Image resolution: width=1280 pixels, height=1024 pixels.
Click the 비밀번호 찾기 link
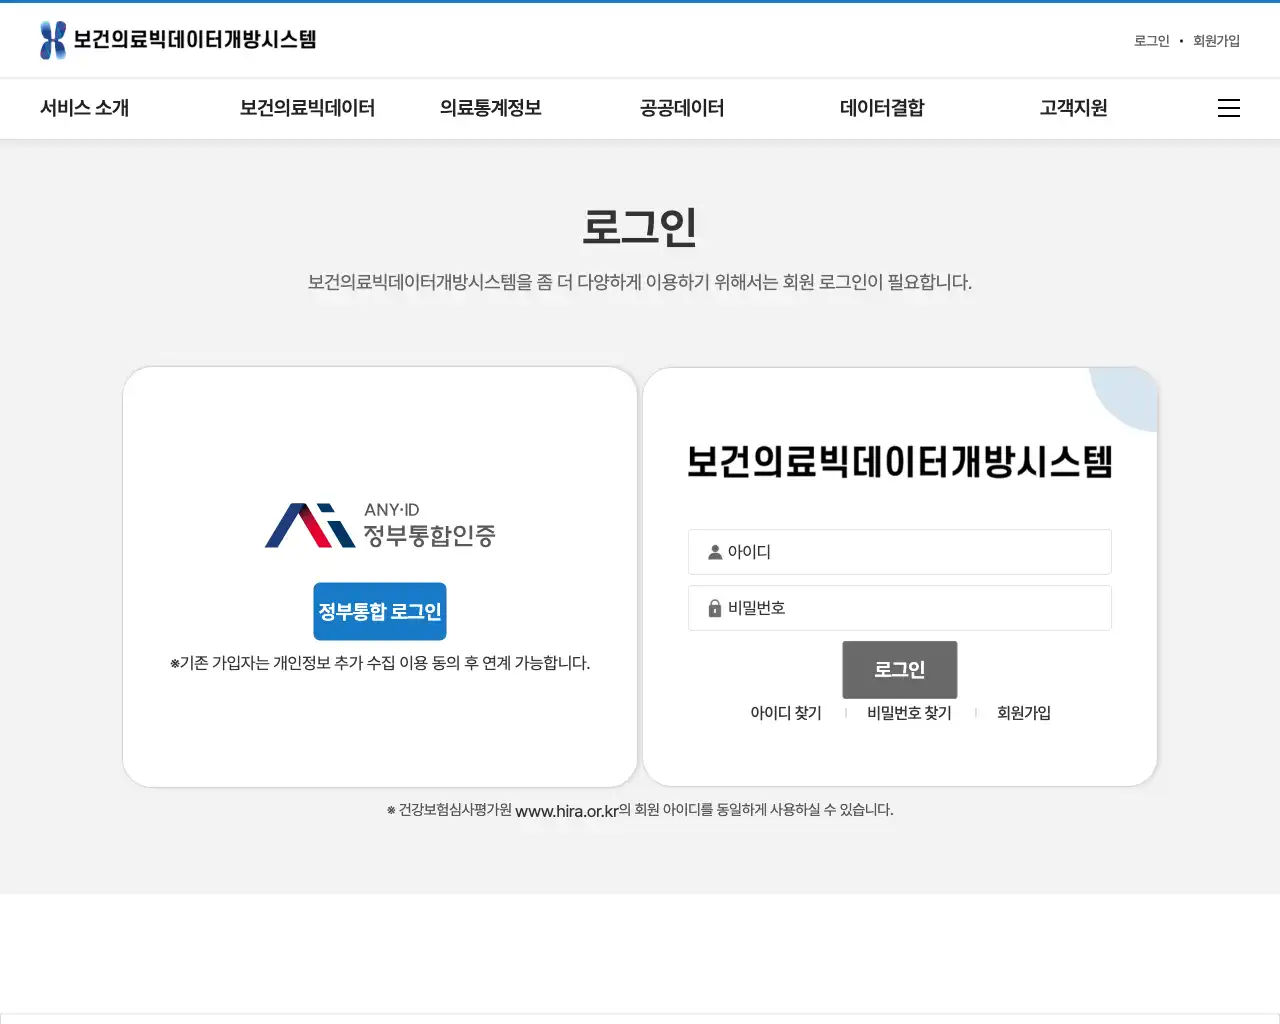(909, 713)
